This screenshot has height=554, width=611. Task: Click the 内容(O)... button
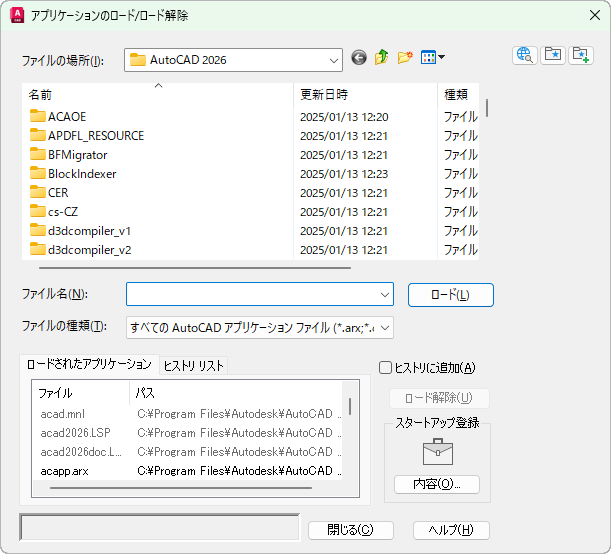436,484
